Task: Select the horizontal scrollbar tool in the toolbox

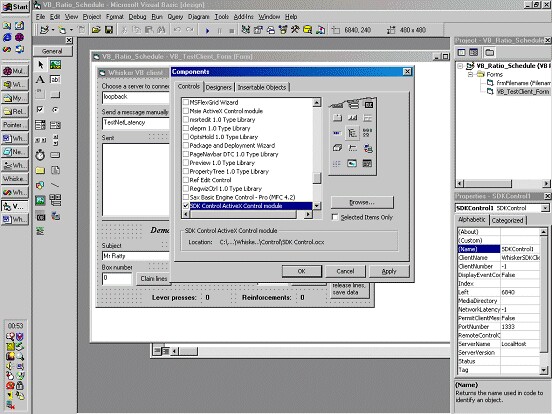Action: 40,140
